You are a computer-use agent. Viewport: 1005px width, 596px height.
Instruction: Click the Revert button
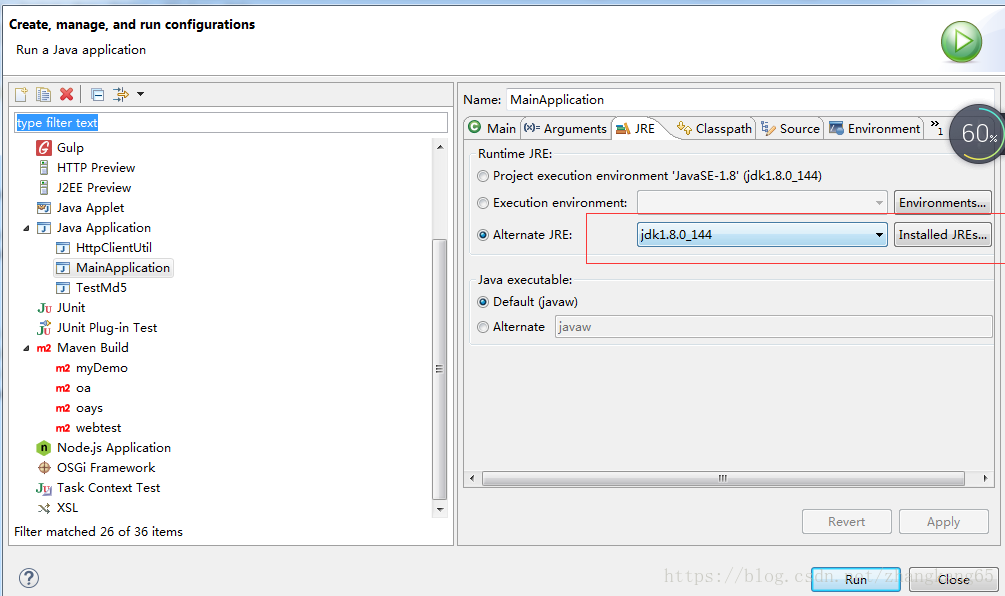click(846, 522)
